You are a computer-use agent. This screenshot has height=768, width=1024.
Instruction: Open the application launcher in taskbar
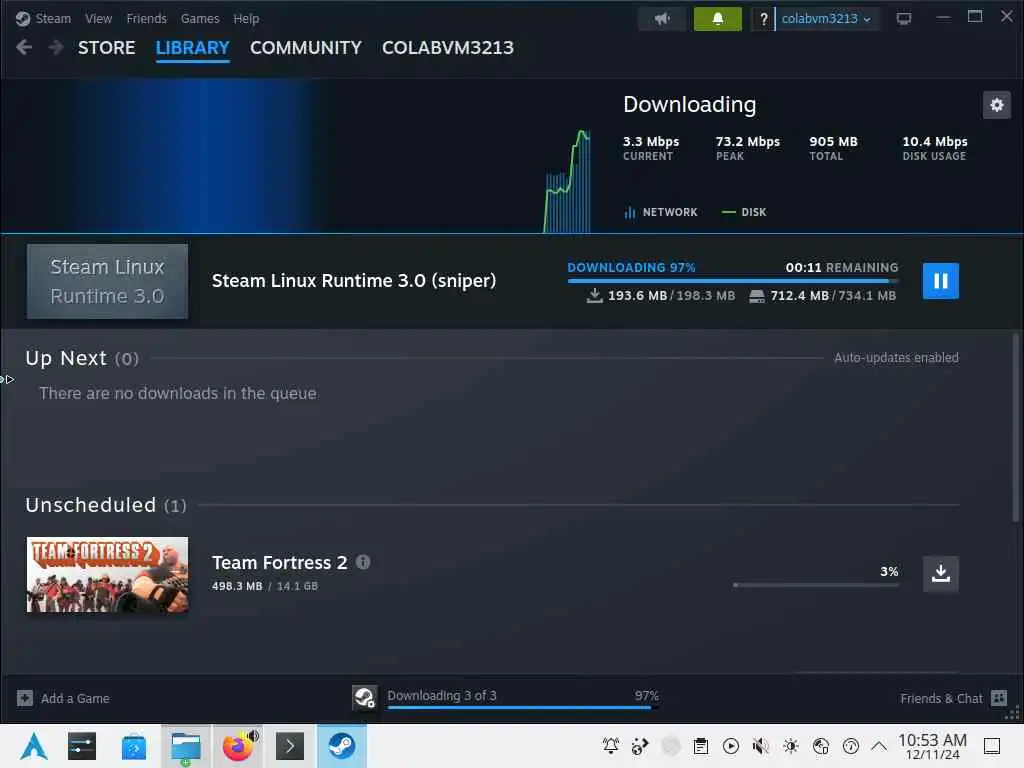tap(33, 746)
